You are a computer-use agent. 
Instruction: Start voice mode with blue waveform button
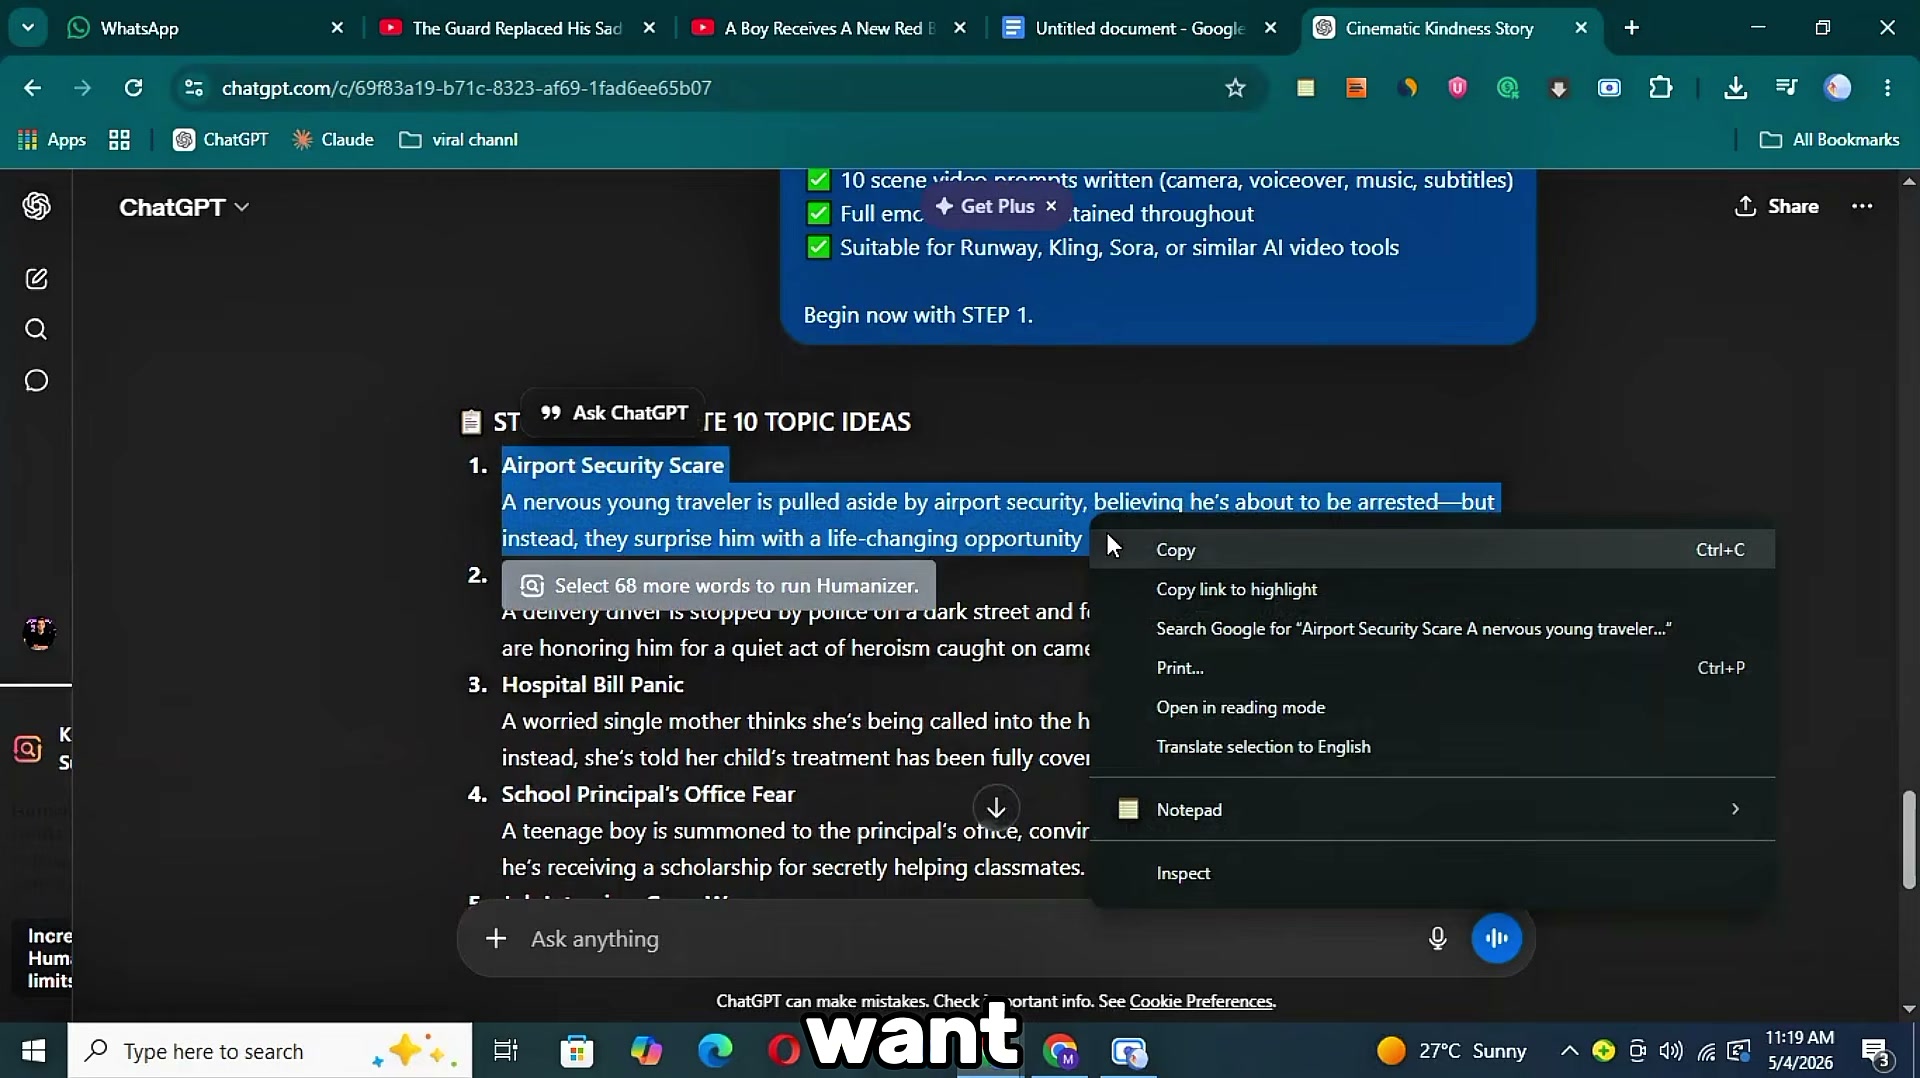[1497, 938]
